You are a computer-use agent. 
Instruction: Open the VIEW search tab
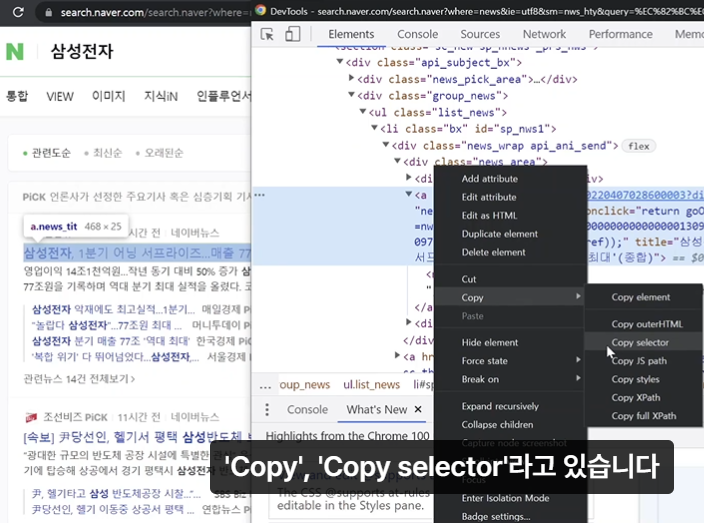60,96
